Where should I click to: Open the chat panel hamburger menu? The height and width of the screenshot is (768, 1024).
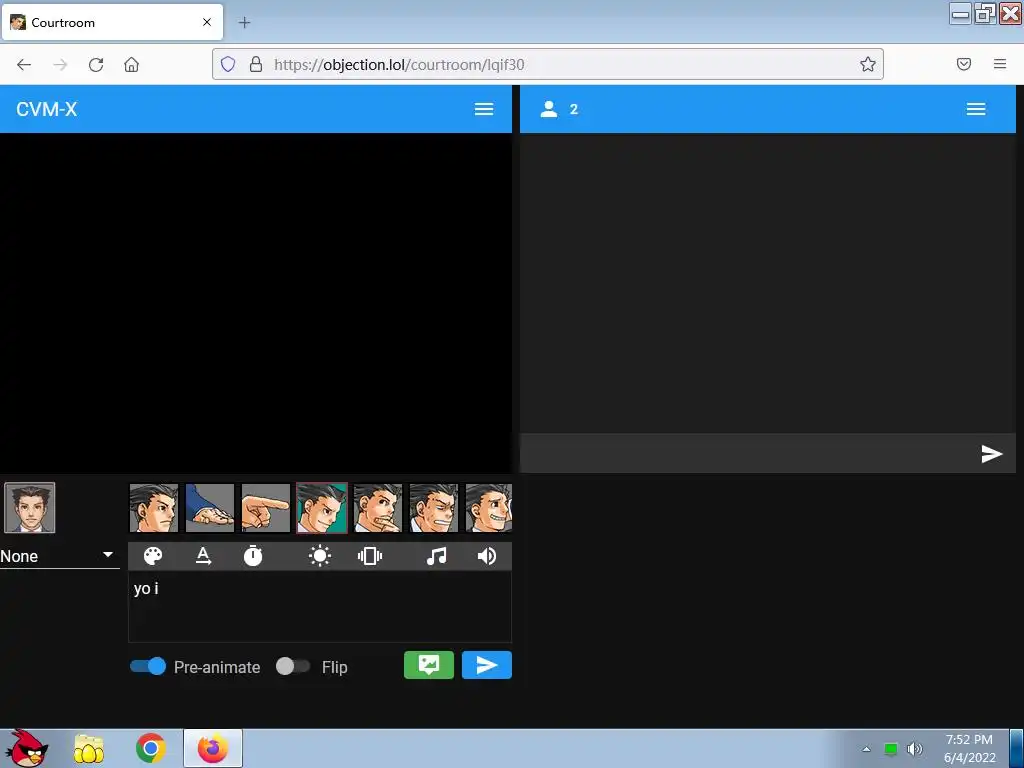976,109
